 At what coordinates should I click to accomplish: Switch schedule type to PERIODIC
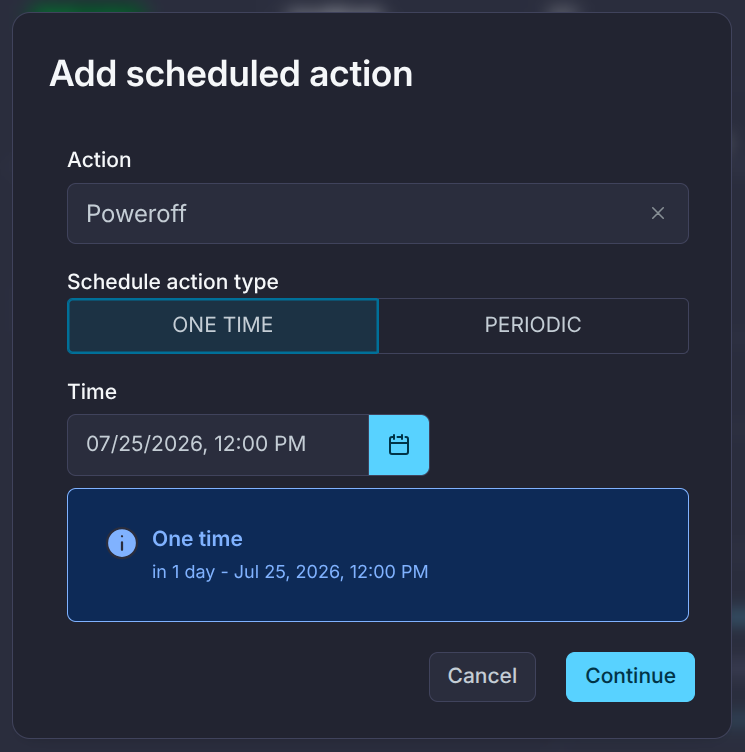(533, 326)
